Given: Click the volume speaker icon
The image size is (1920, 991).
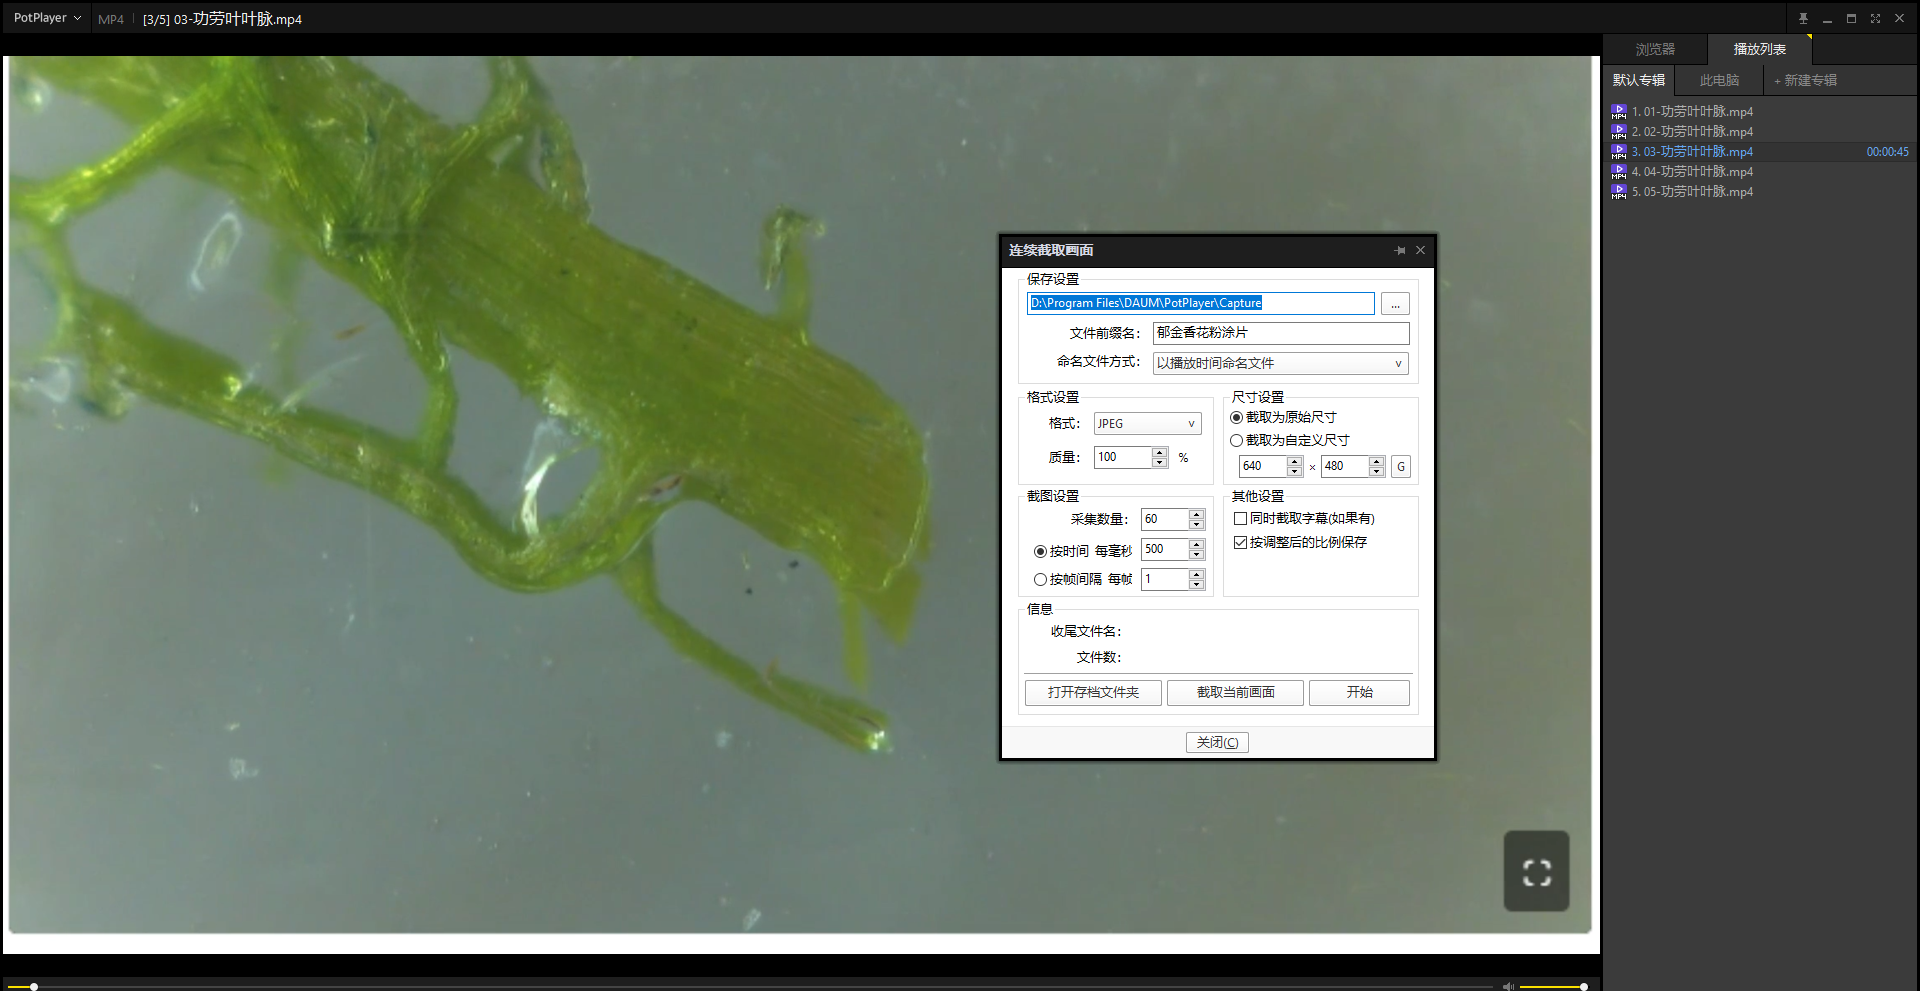Looking at the screenshot, I should (x=1508, y=986).
